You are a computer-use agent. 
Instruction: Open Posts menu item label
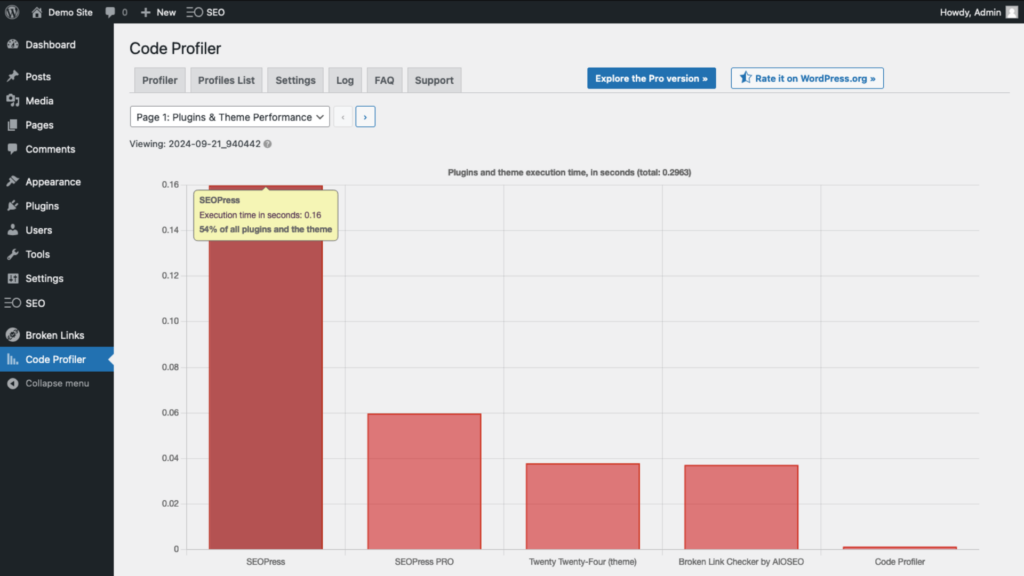pyautogui.click(x=38, y=76)
